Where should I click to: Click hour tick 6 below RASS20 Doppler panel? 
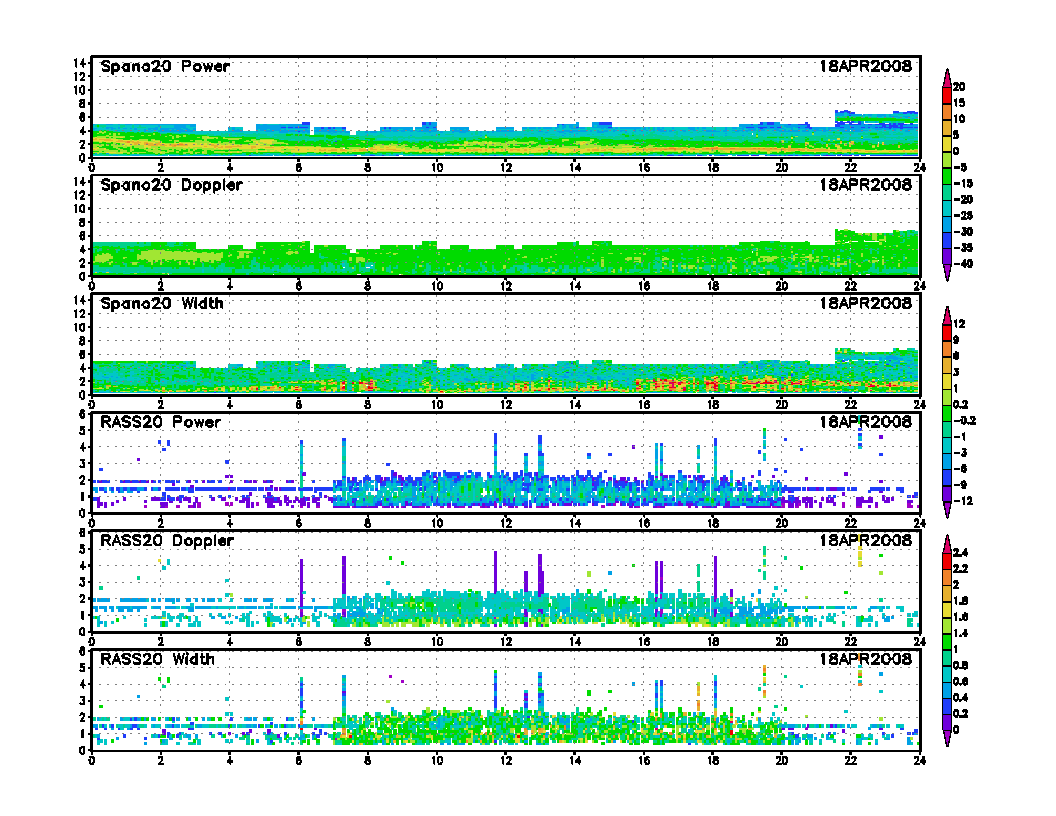[298, 642]
